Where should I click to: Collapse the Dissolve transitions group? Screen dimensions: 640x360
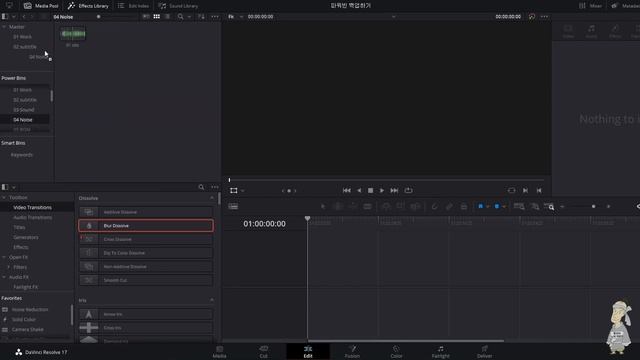click(212, 198)
